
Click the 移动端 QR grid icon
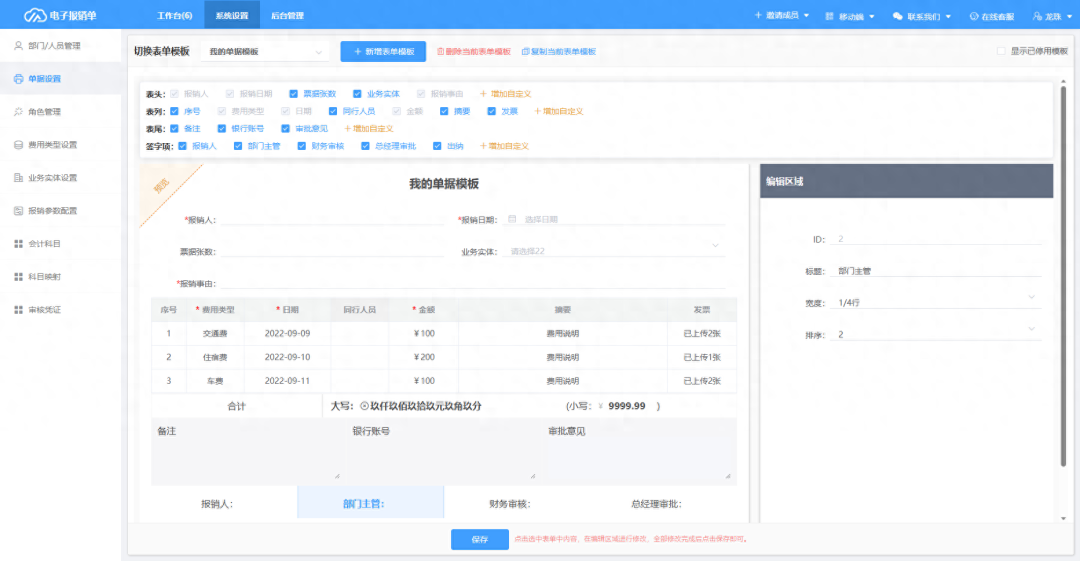(x=829, y=16)
